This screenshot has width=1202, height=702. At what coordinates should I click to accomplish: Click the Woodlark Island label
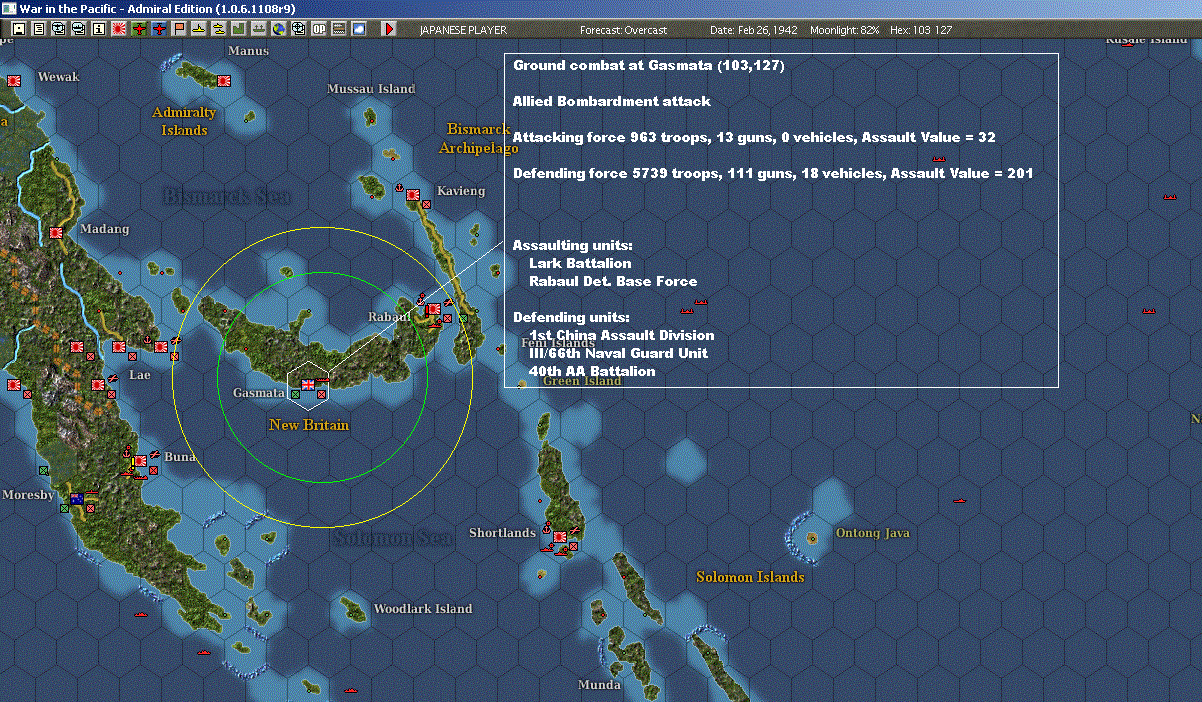[423, 609]
